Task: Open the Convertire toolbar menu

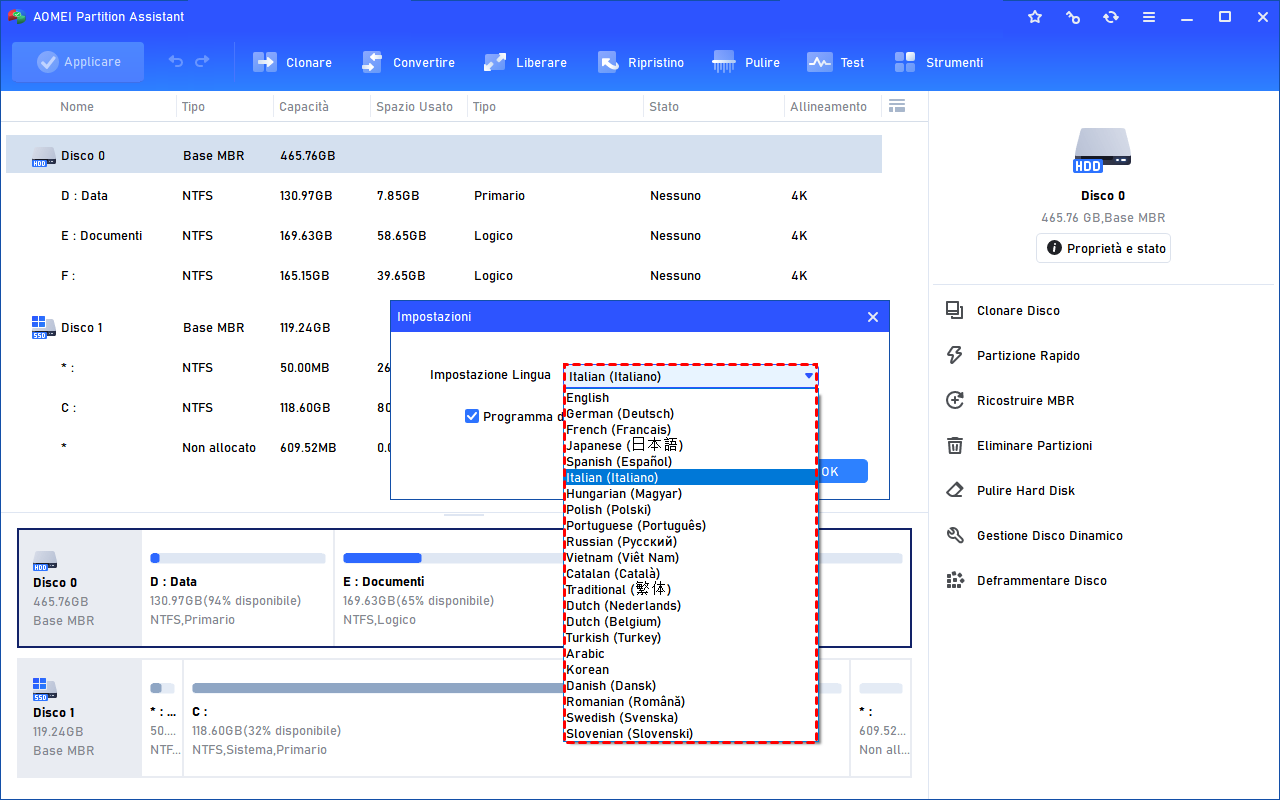Action: [408, 62]
